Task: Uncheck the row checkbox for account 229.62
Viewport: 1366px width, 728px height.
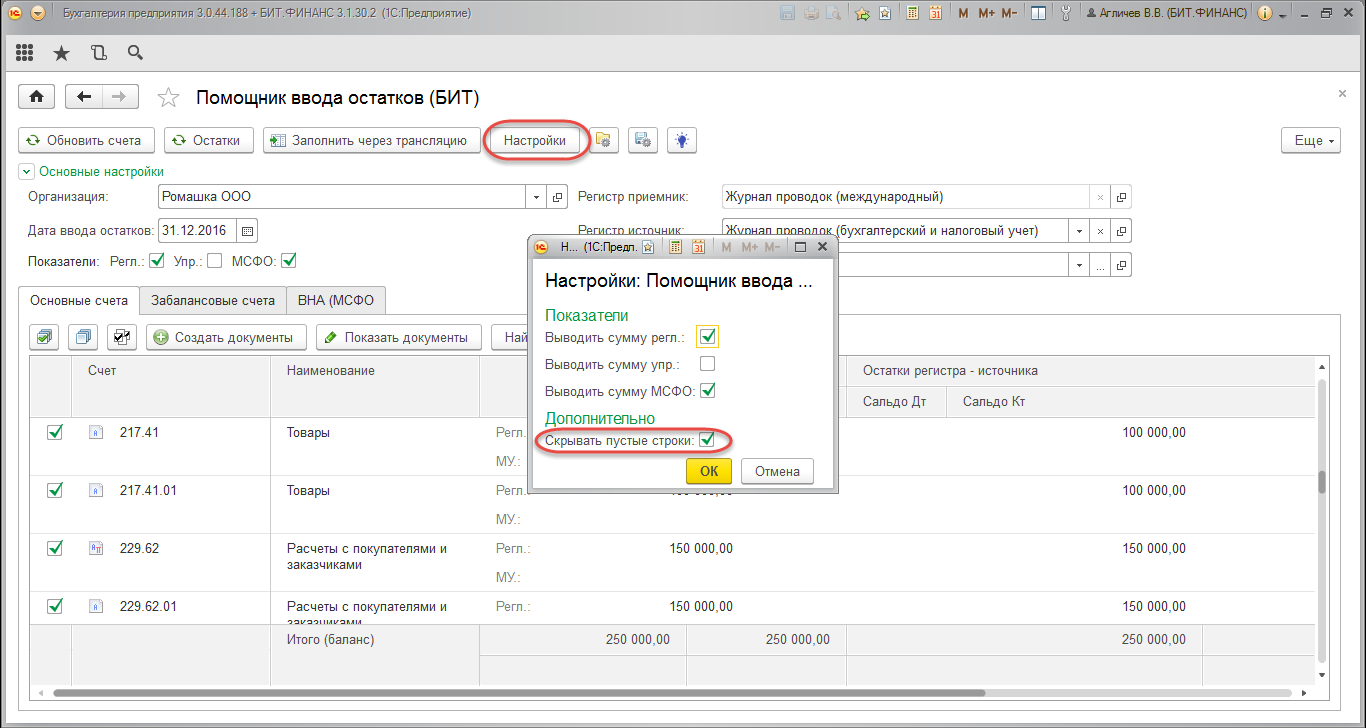Action: pyautogui.click(x=55, y=548)
